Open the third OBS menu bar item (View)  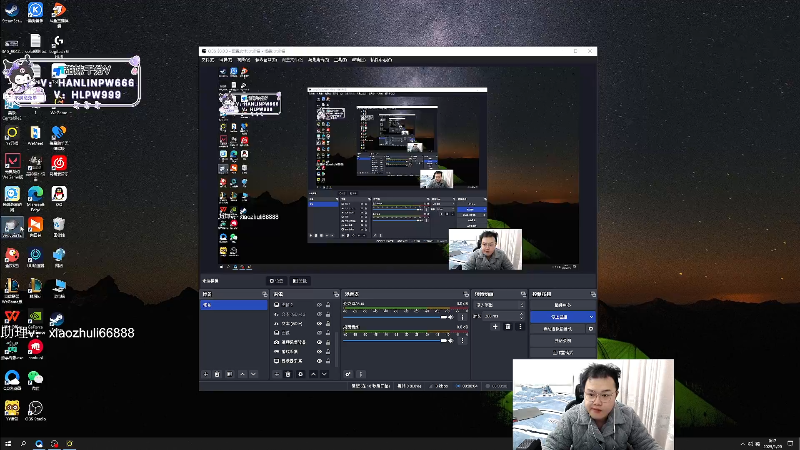[x=243, y=60]
